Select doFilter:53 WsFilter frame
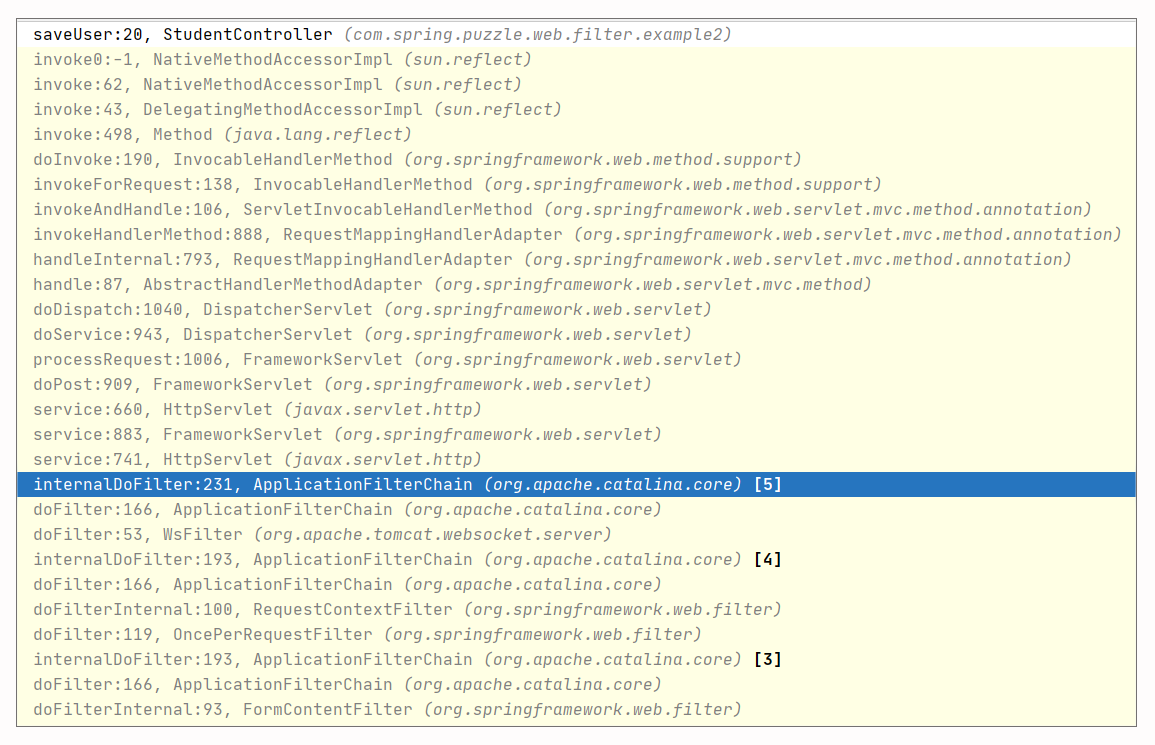The height and width of the screenshot is (745, 1155). [322, 535]
